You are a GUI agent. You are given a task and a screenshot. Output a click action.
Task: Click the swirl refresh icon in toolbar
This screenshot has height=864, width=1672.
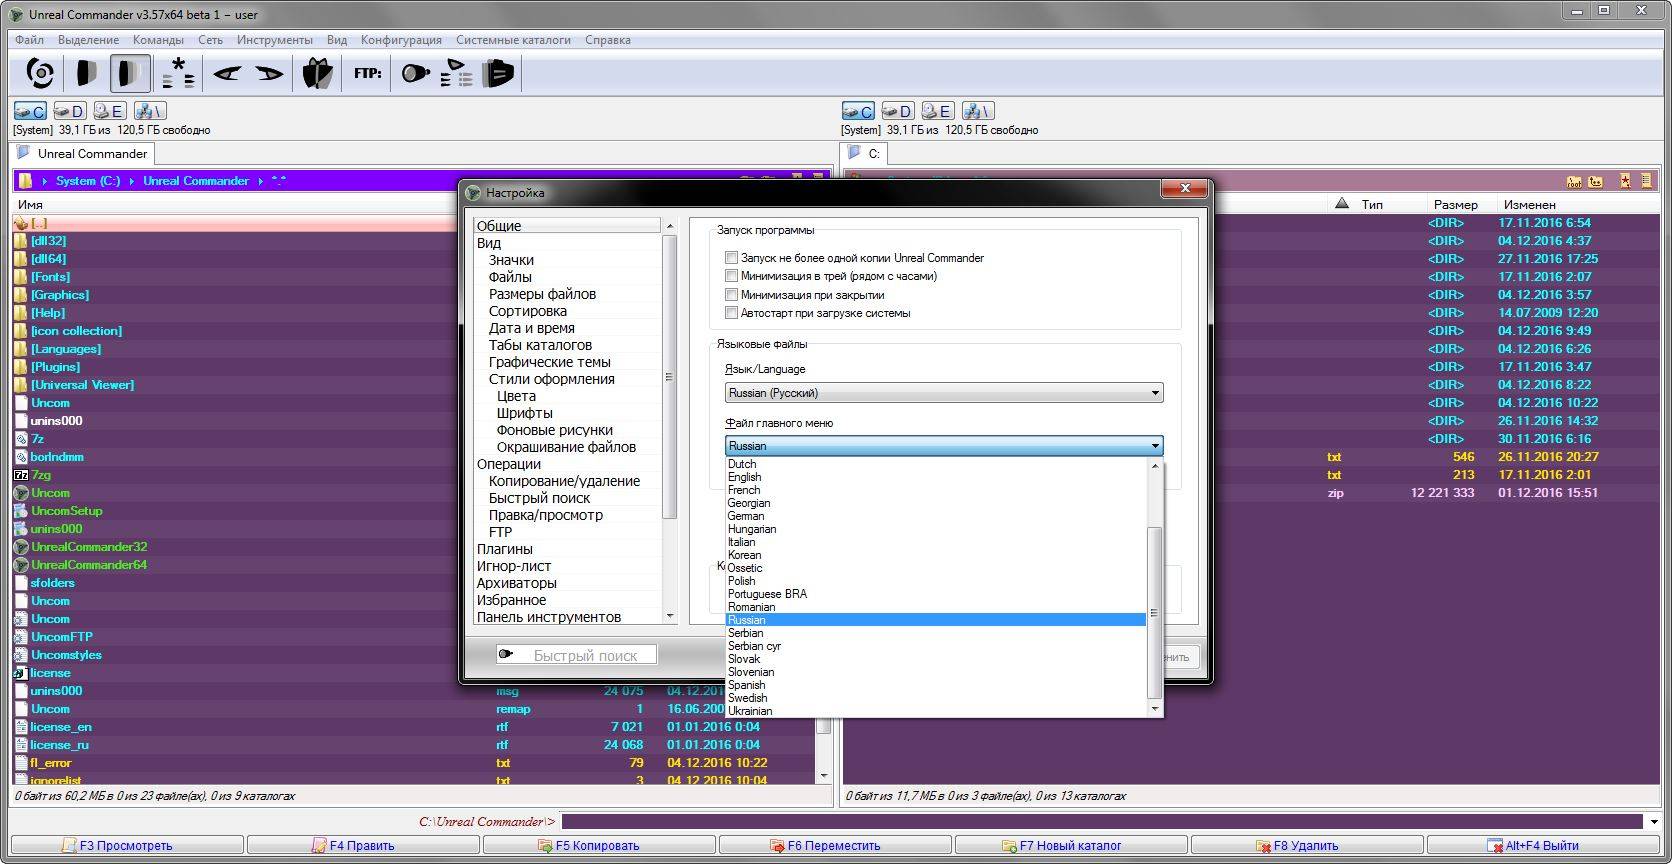click(x=39, y=73)
